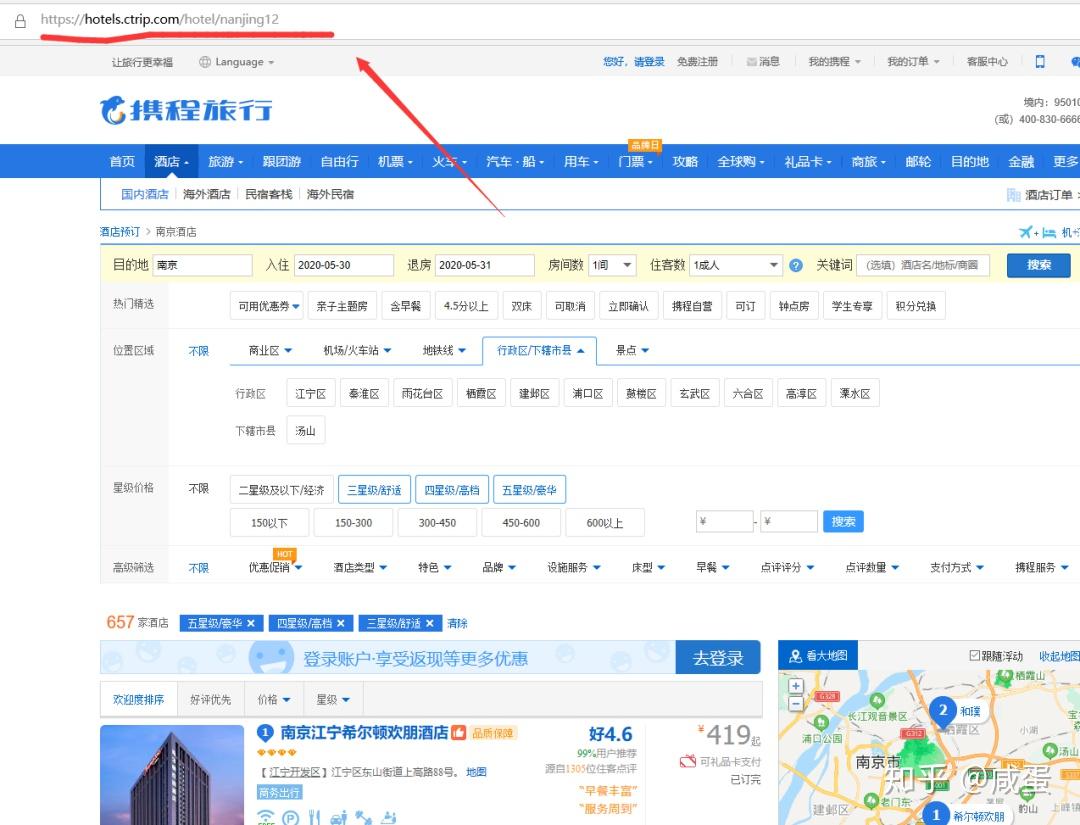Click 收起地图 to collapse map
Viewport: 1080px width, 825px height.
[1059, 656]
